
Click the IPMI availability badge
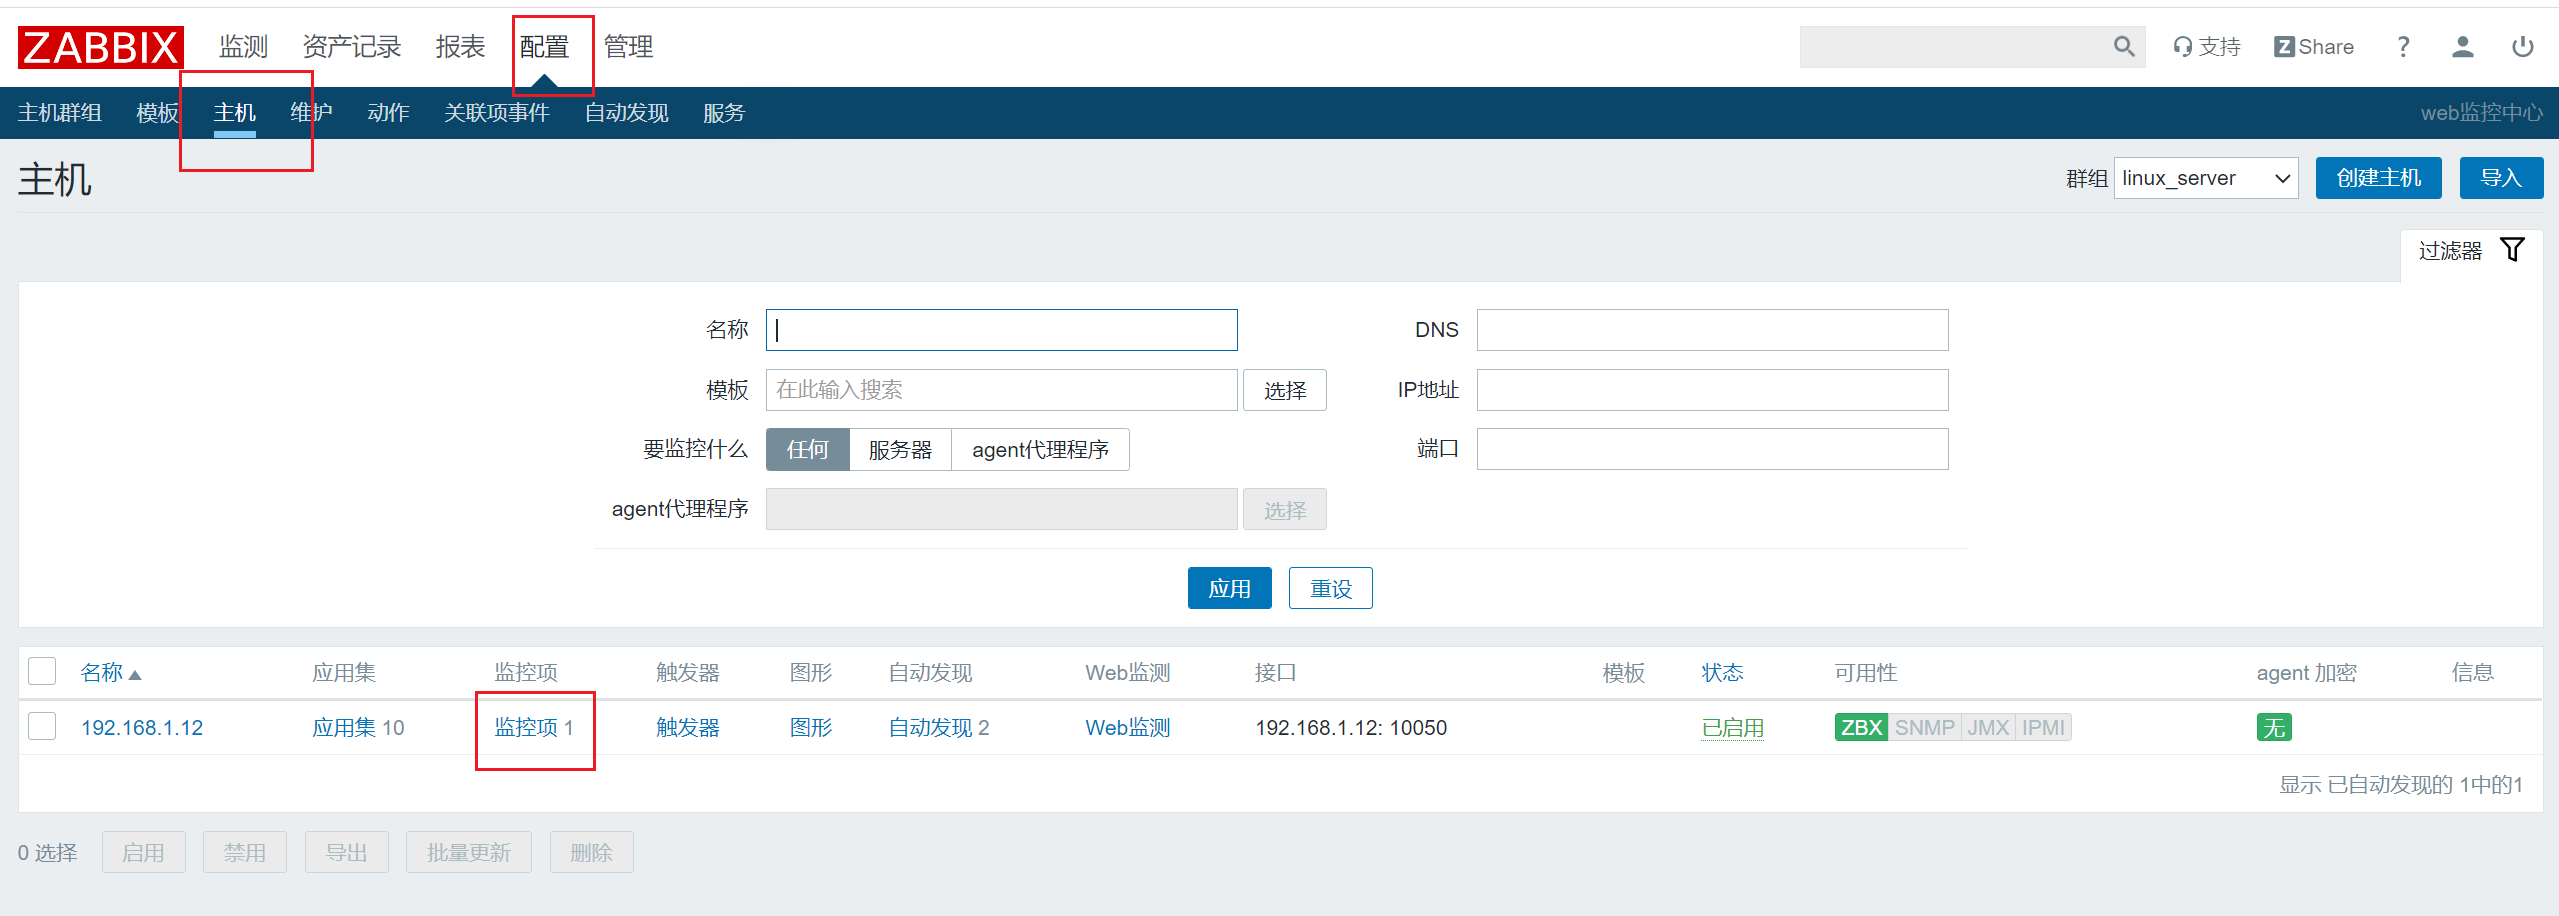2043,727
